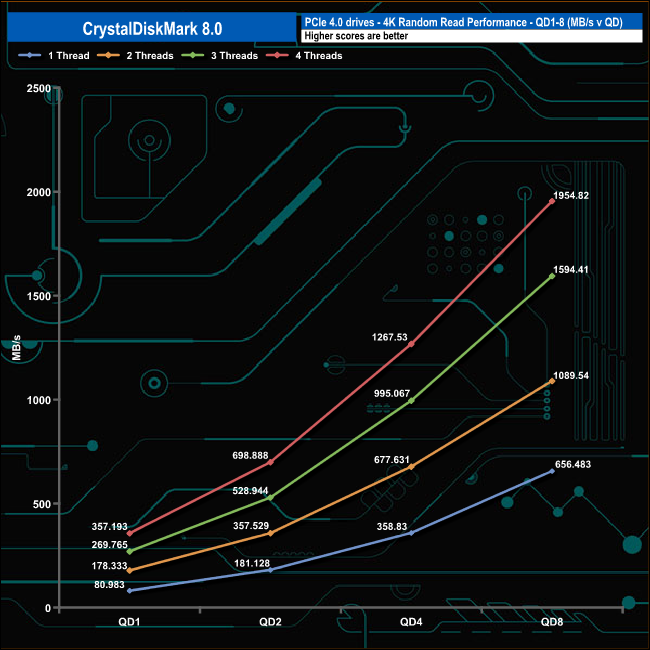Click the red 4 Threads point at QD8
The image size is (650, 650).
click(x=552, y=201)
